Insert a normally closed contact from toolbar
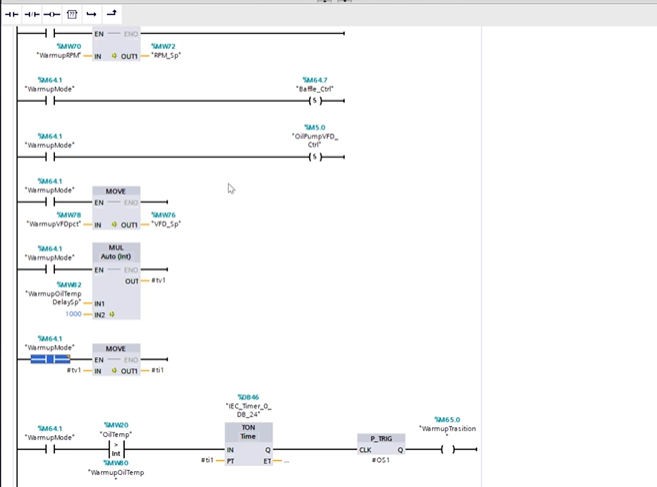This screenshot has height=487, width=657. point(32,14)
